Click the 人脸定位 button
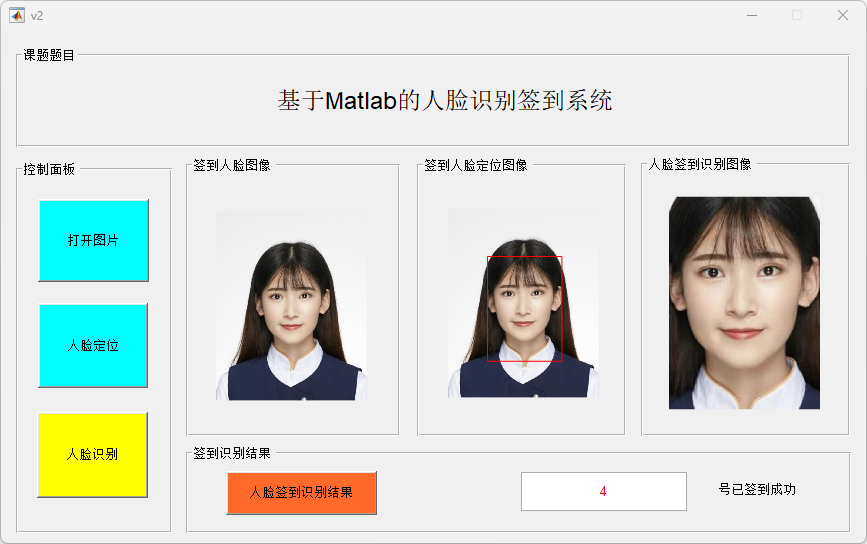 93,346
